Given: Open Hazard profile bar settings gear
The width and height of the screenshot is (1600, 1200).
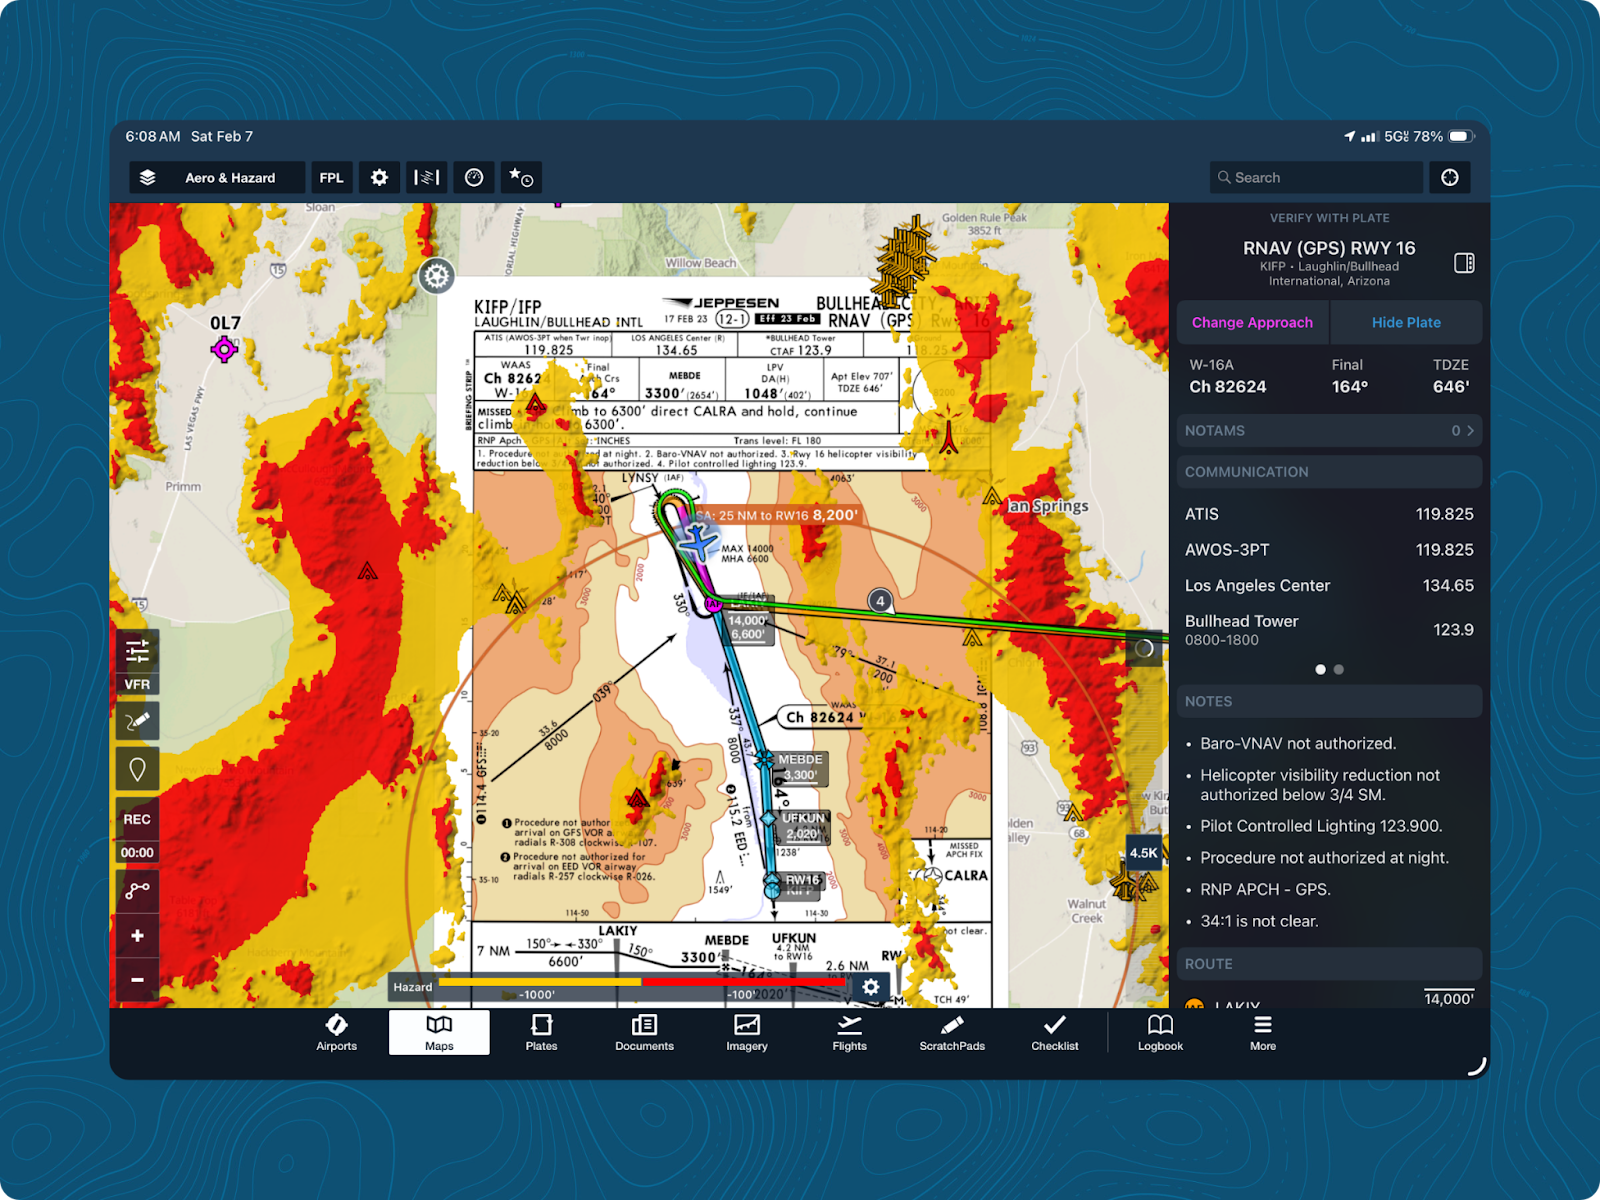Looking at the screenshot, I should pyautogui.click(x=871, y=987).
